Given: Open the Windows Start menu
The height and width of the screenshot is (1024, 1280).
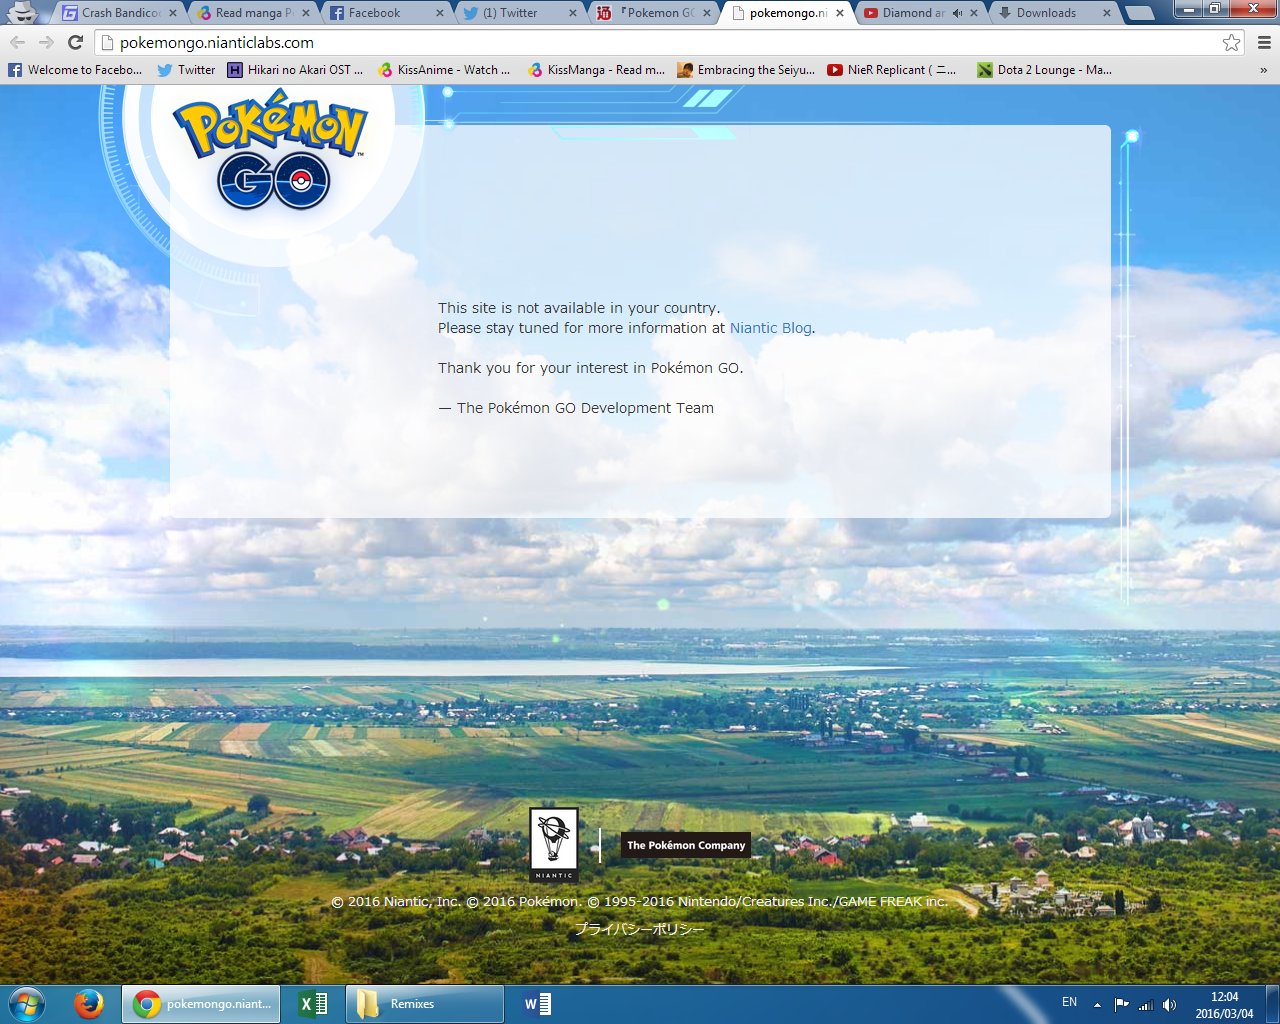Looking at the screenshot, I should click(x=27, y=1004).
